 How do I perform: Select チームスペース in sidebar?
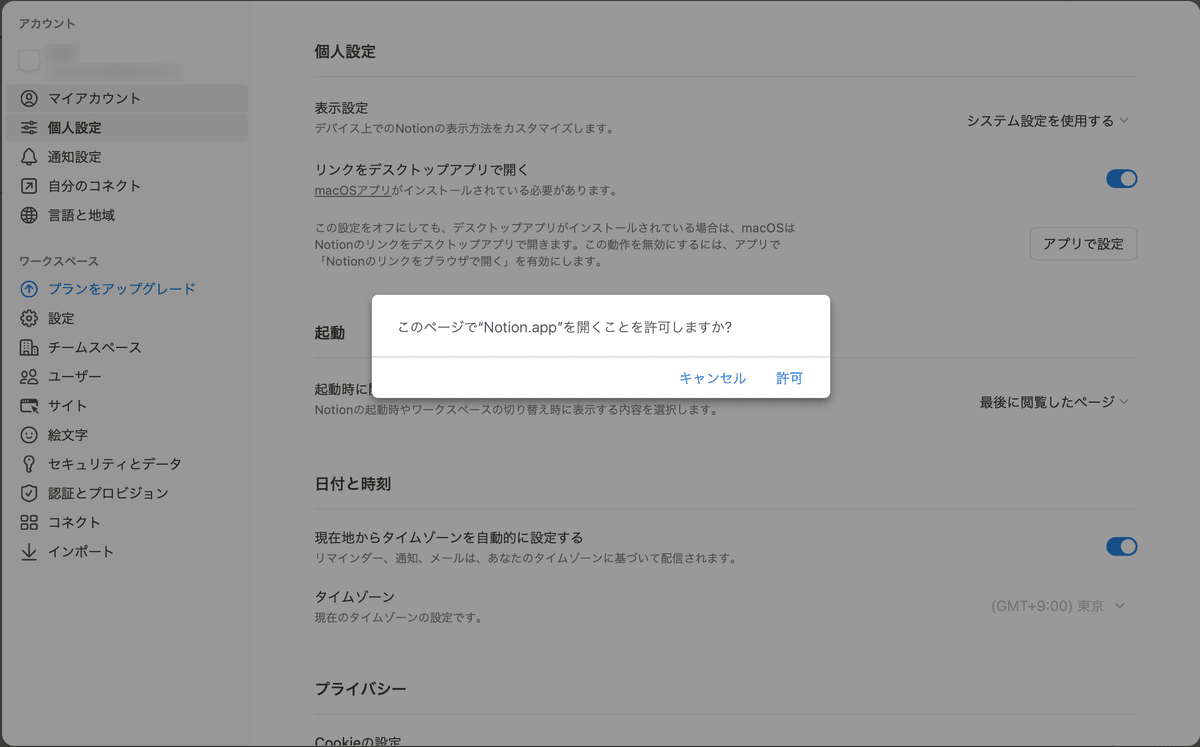[x=126, y=347]
